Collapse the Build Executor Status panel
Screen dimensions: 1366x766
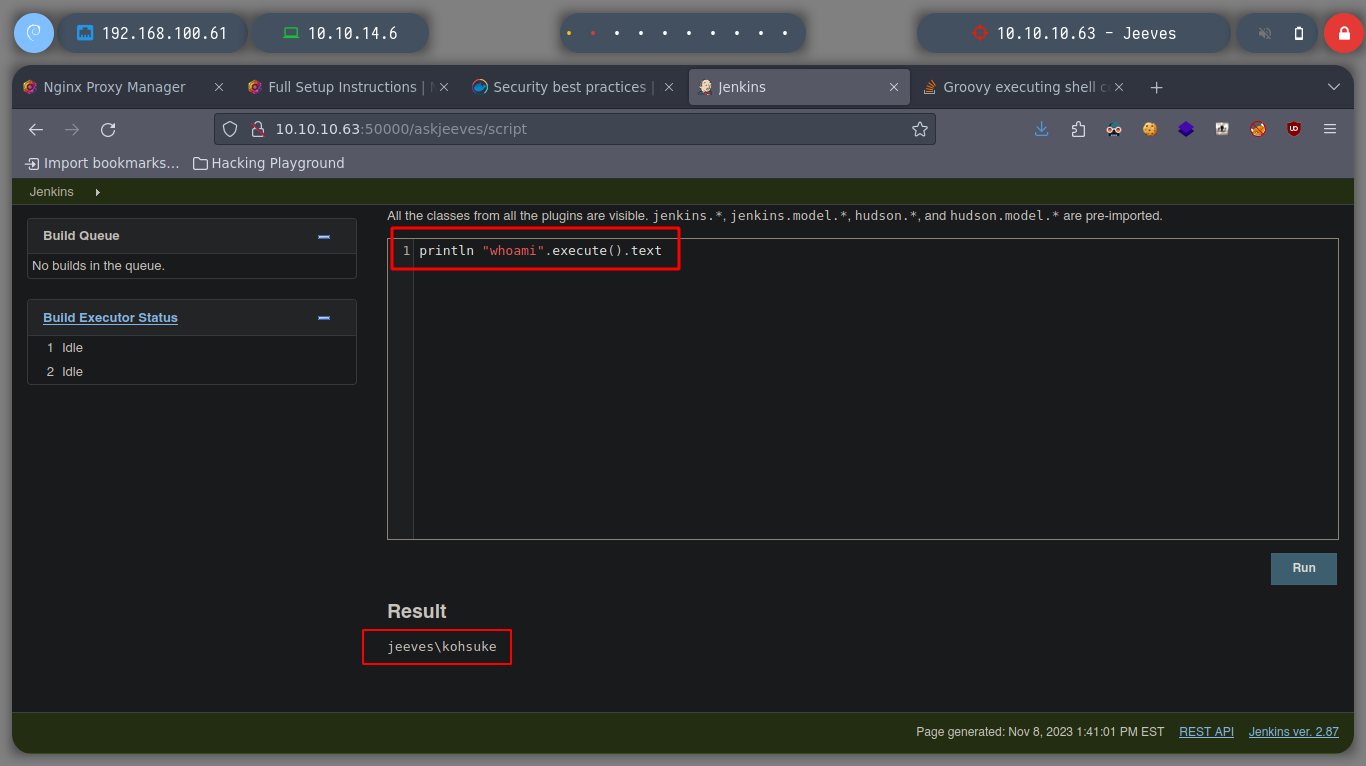323,318
